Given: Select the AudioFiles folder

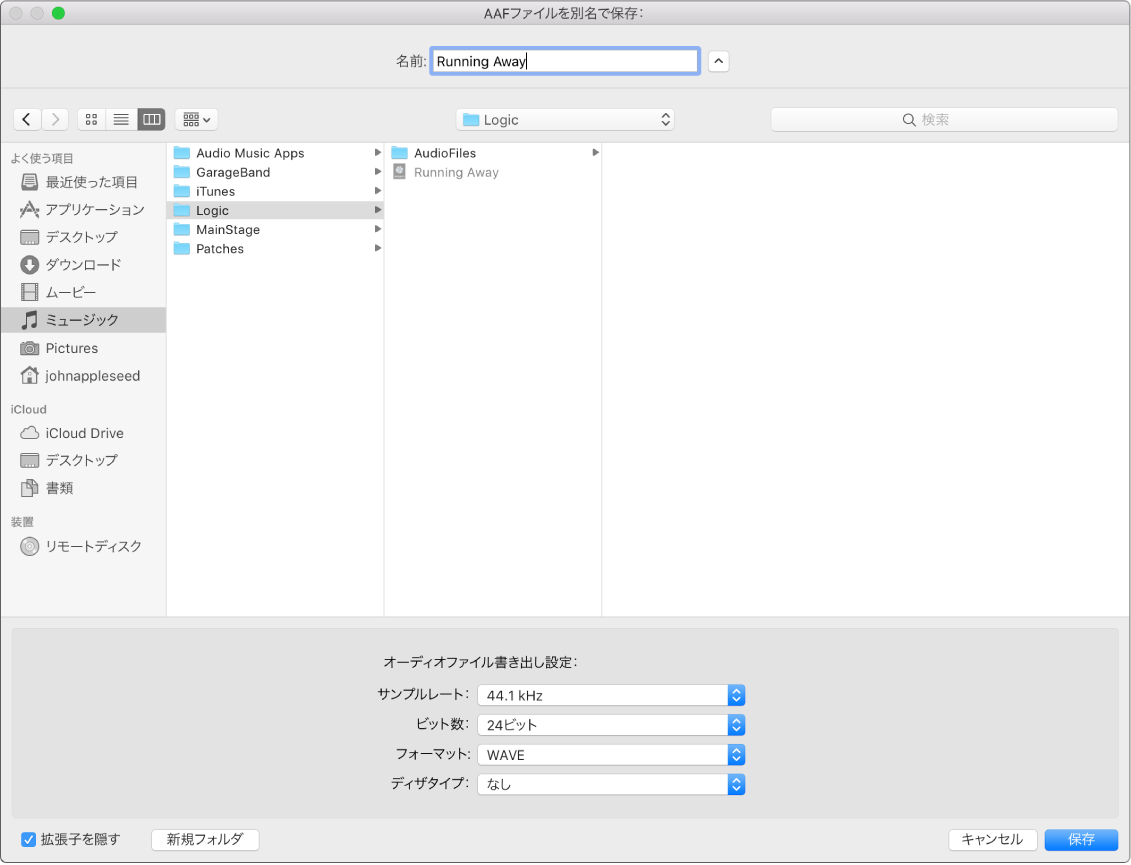Looking at the screenshot, I should (x=493, y=153).
